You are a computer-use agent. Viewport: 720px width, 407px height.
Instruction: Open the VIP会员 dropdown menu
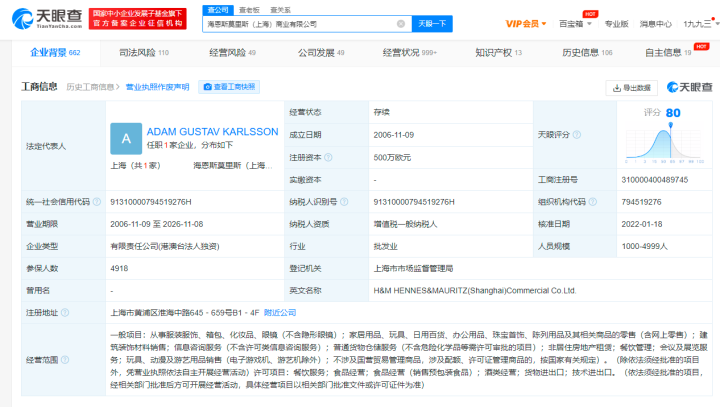pos(526,24)
